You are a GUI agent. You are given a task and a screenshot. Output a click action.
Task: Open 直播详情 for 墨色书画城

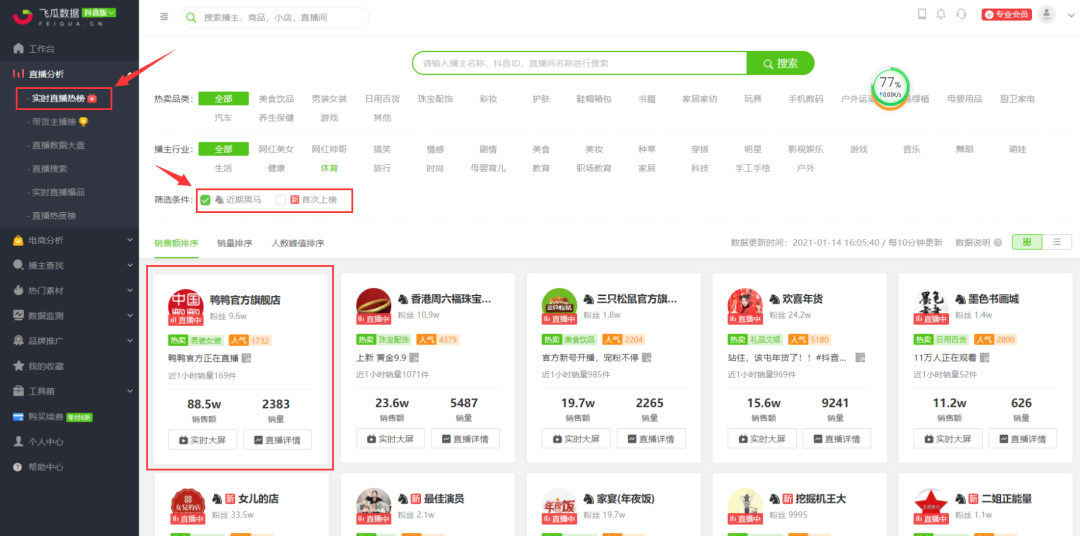point(1023,439)
